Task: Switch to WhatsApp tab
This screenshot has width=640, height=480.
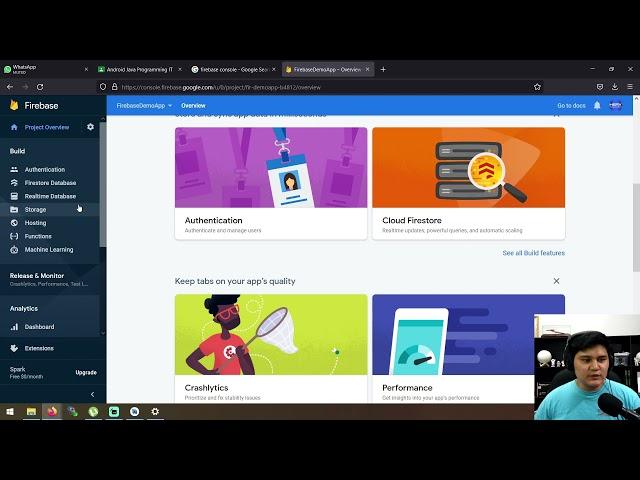Action: tap(46, 69)
